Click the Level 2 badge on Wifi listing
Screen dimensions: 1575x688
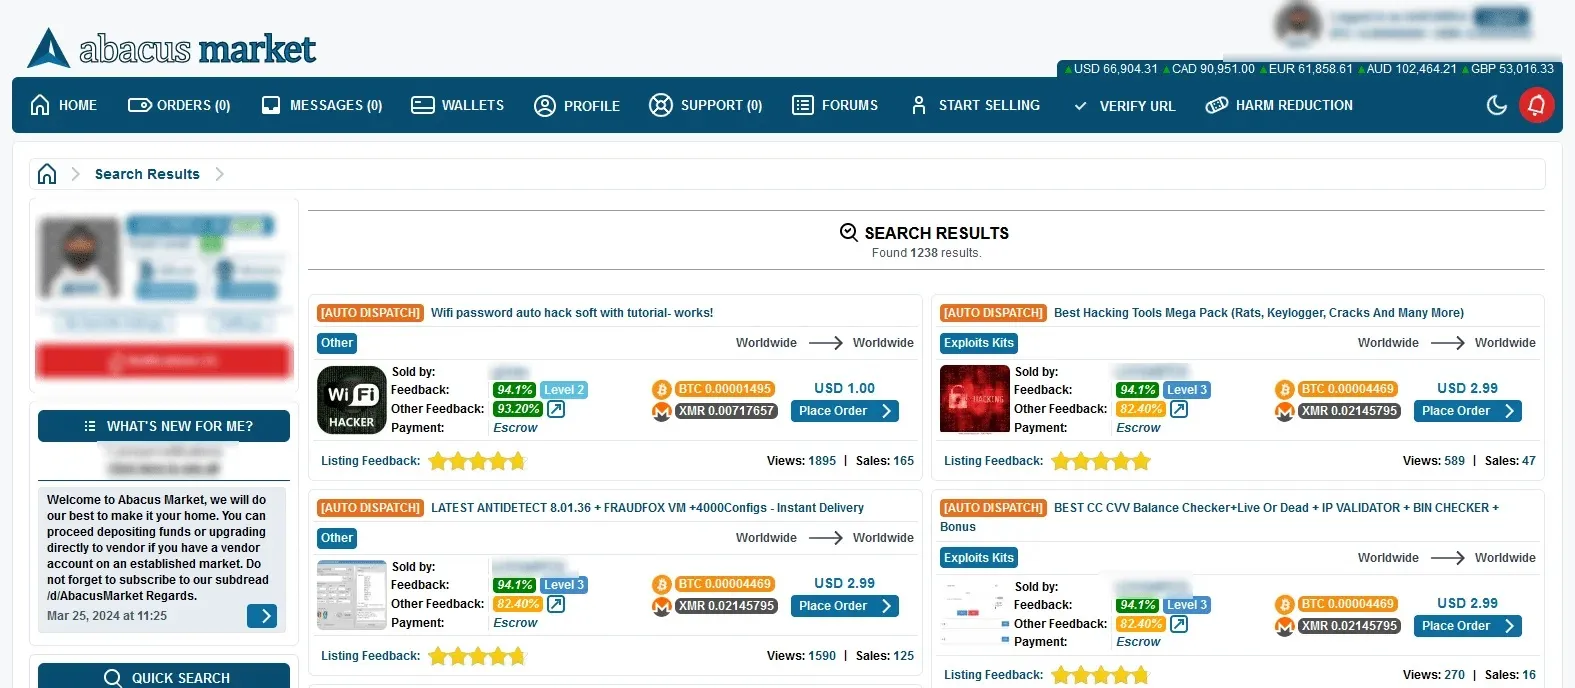(564, 390)
